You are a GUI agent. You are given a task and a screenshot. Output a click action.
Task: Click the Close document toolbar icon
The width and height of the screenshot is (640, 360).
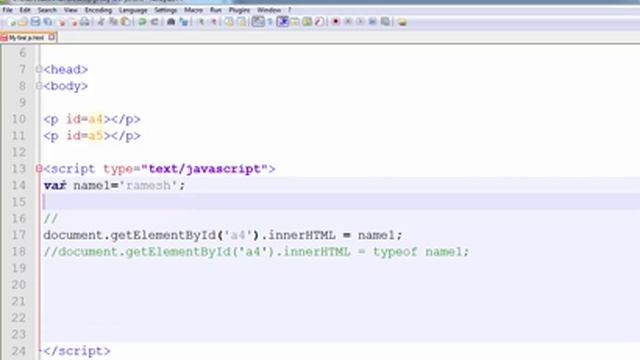(x=62, y=22)
